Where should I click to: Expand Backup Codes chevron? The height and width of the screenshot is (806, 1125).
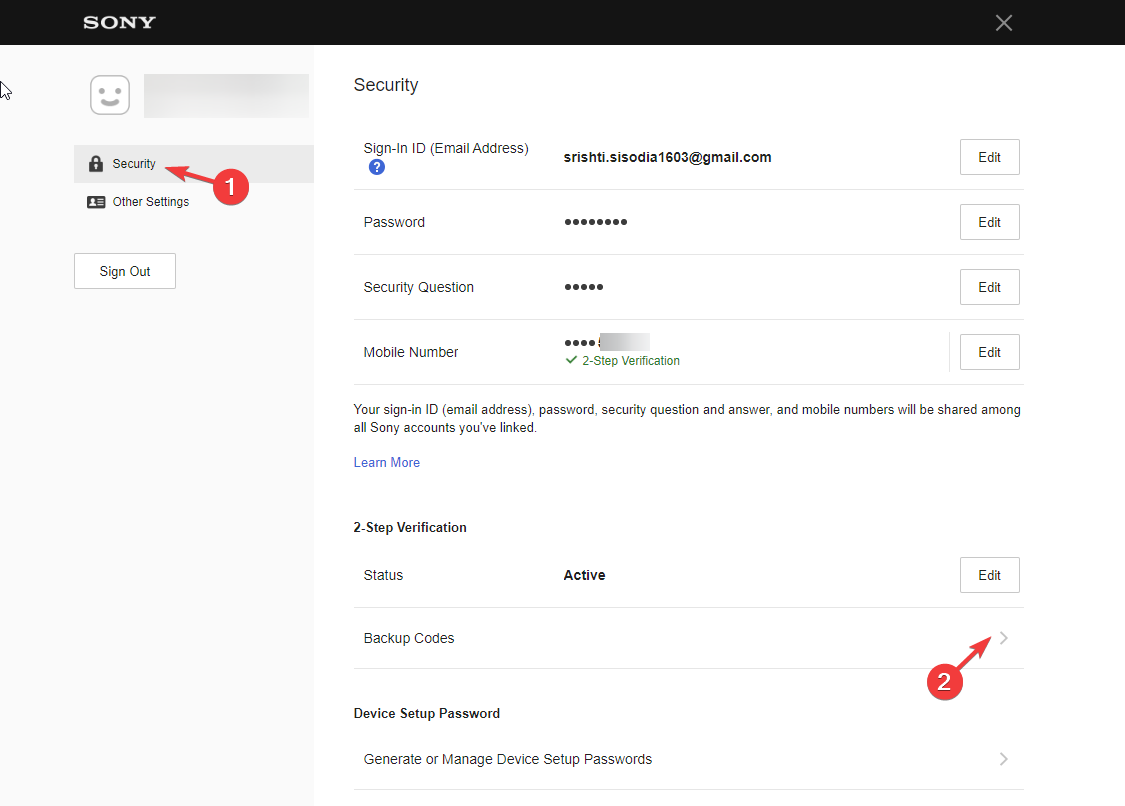point(1004,638)
